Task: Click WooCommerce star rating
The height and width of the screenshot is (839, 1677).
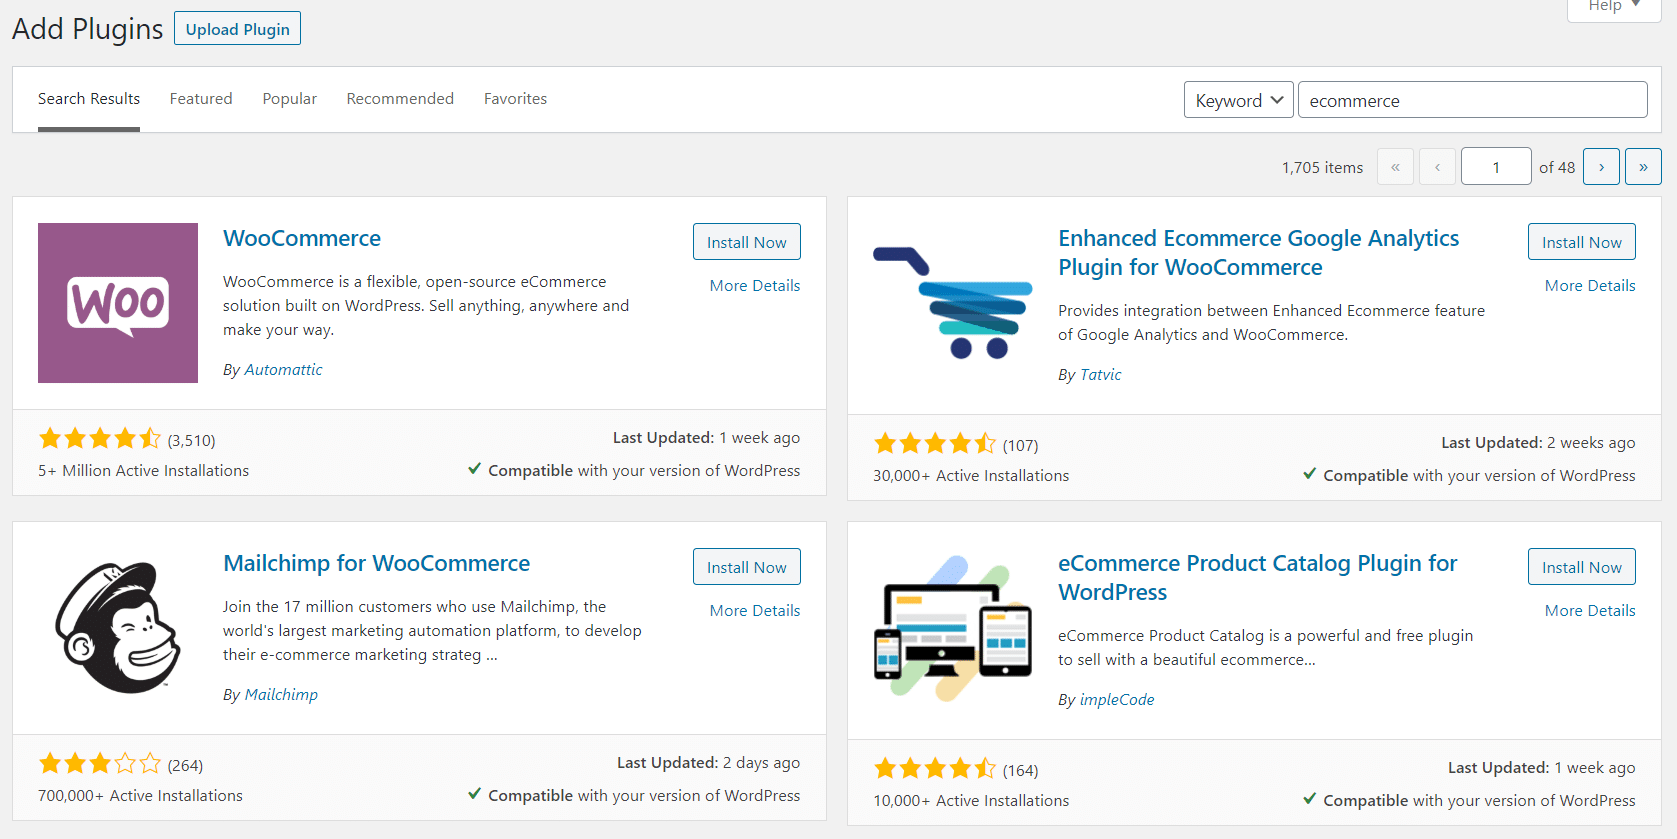Action: 100,439
